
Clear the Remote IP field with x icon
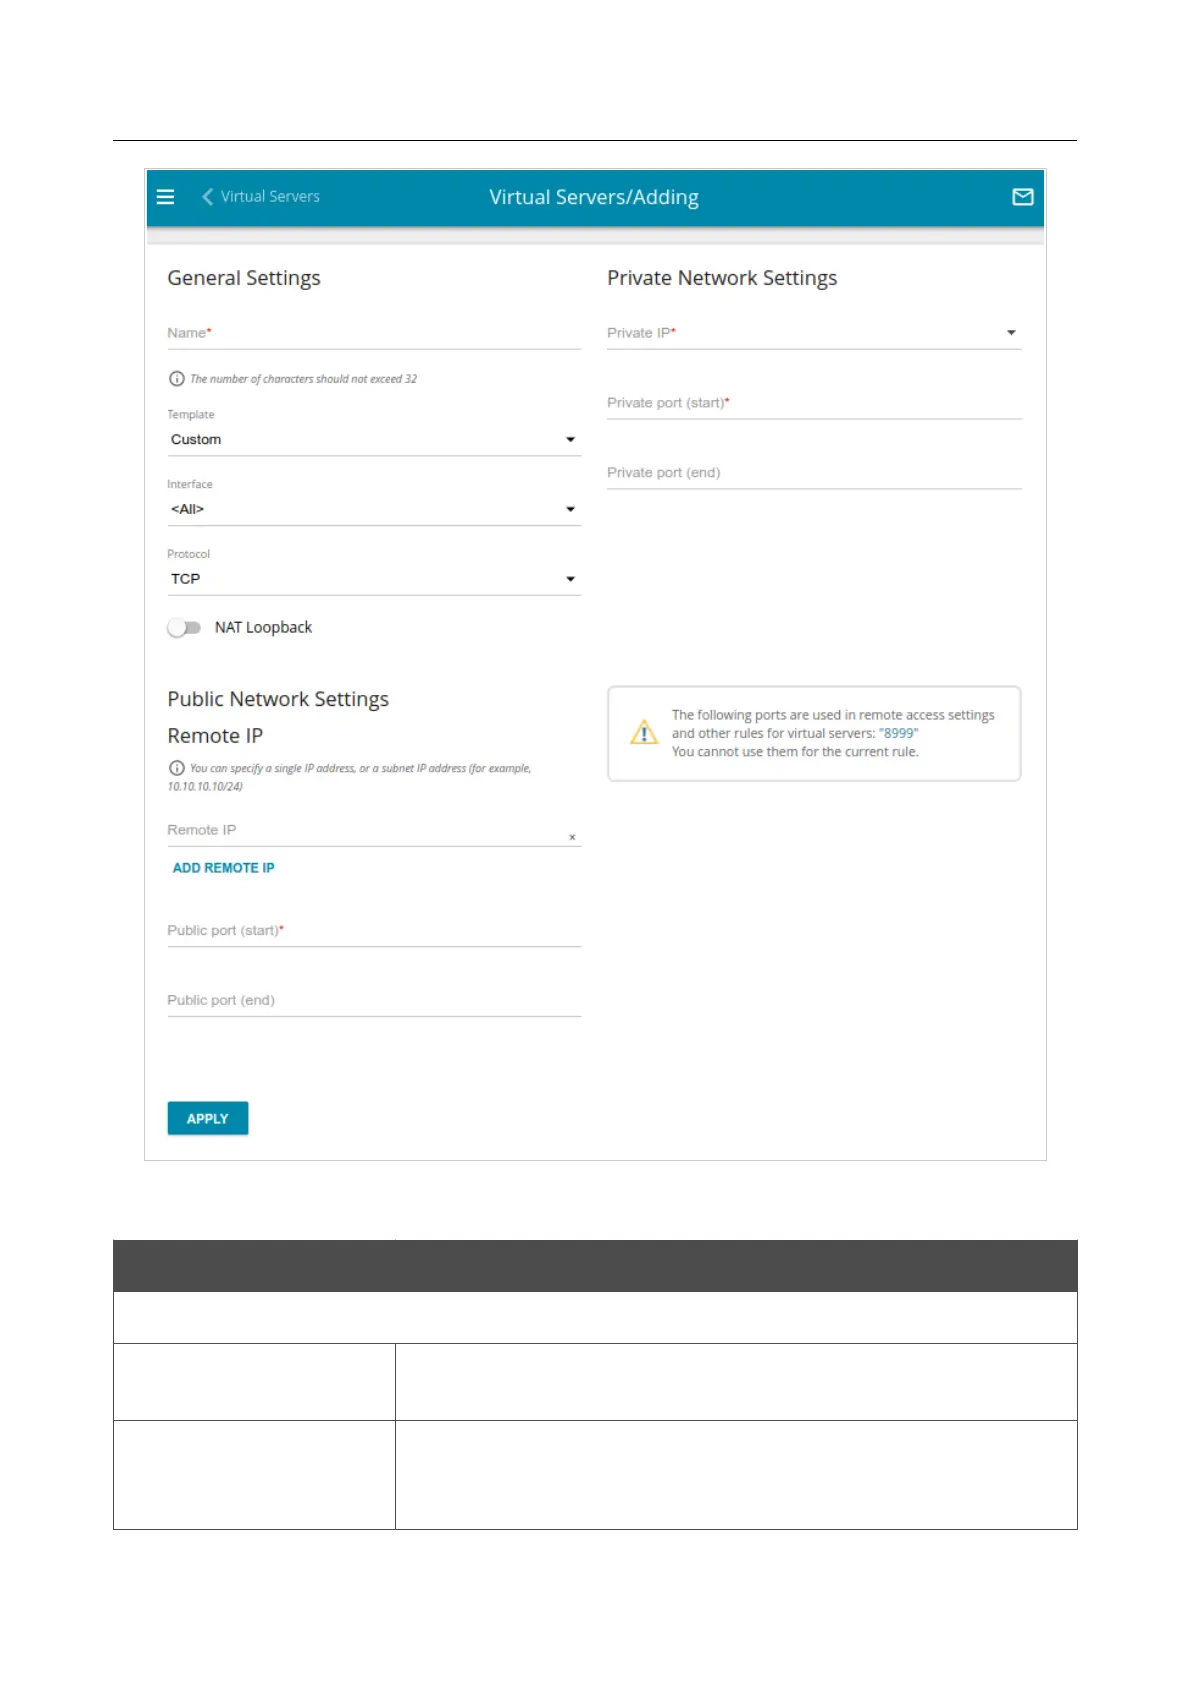pos(572,837)
